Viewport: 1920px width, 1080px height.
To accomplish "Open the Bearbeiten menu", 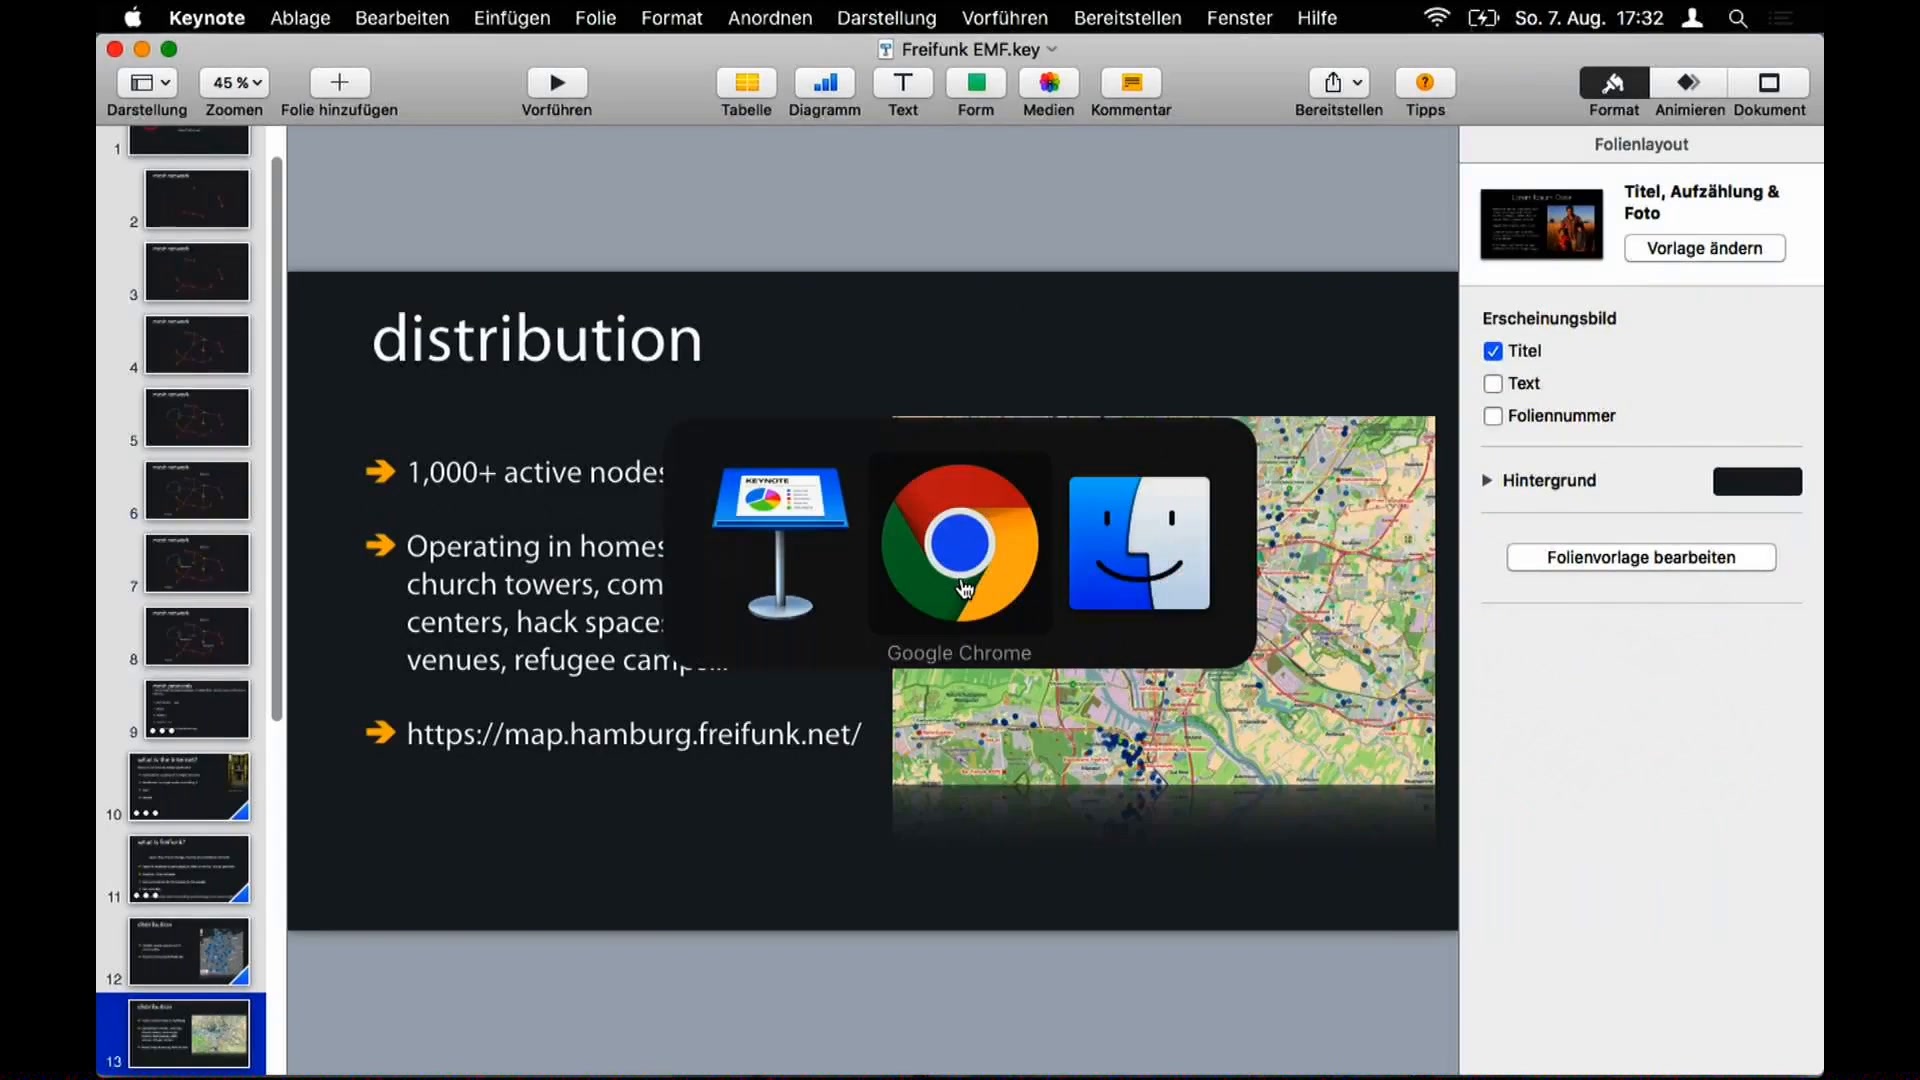I will (402, 18).
